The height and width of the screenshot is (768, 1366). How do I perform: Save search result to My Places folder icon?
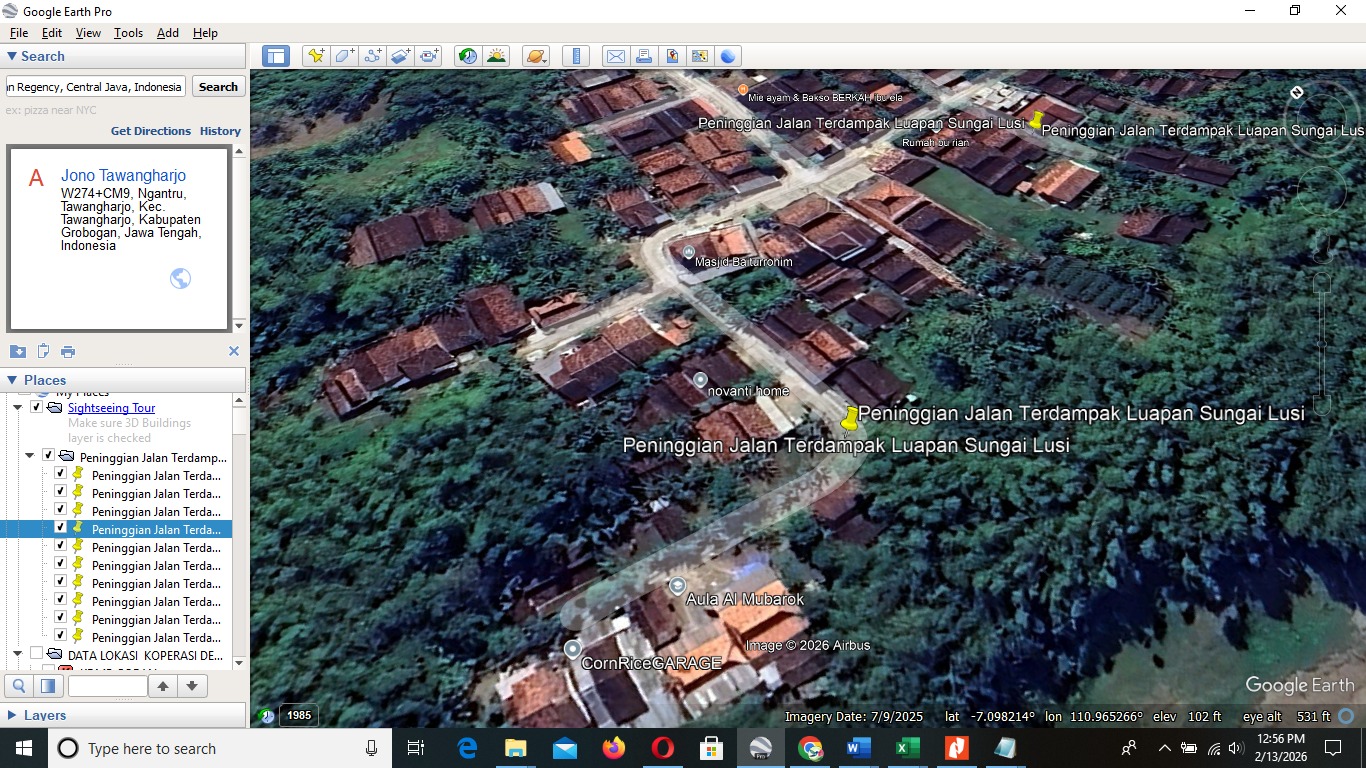(x=18, y=351)
